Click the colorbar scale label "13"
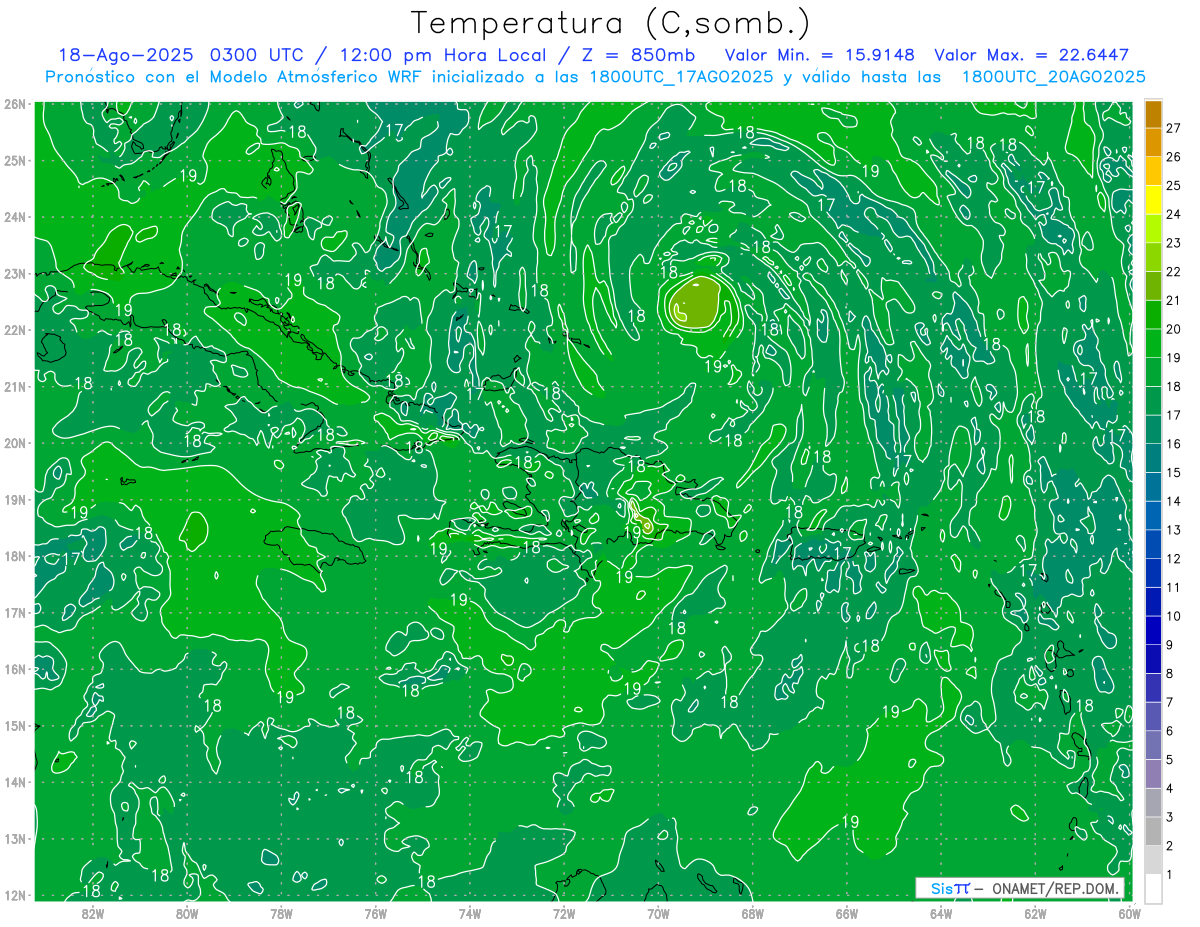This screenshot has height=927, width=1200. [x=1174, y=530]
